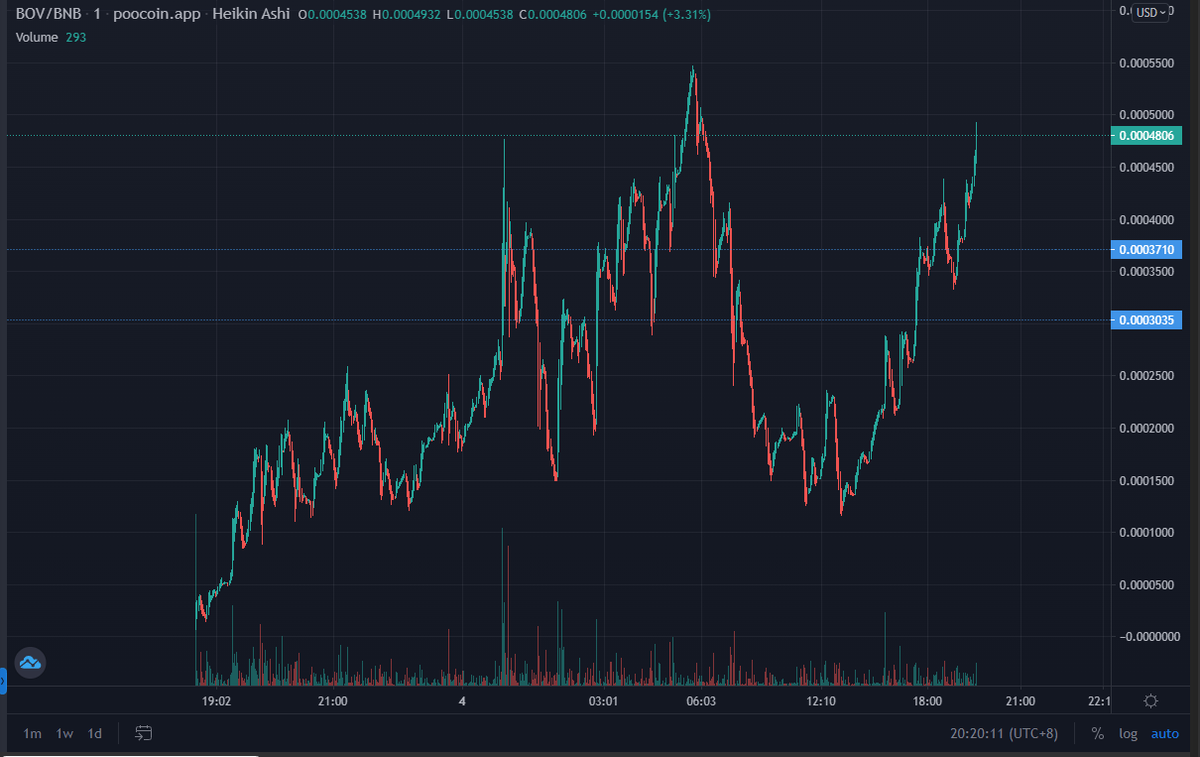Select the 1d time range
Image resolution: width=1200 pixels, height=757 pixels.
(95, 733)
